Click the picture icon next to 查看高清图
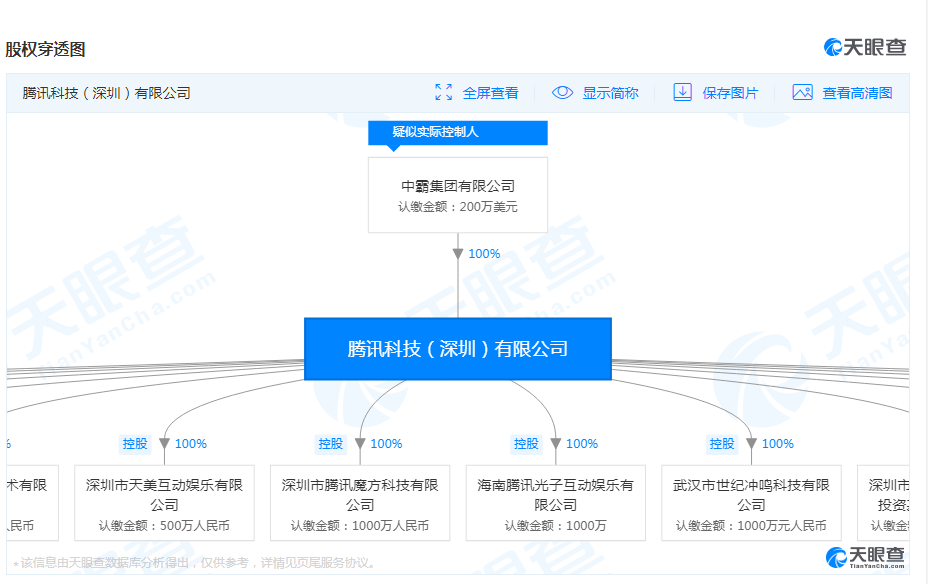The image size is (928, 584). click(802, 92)
